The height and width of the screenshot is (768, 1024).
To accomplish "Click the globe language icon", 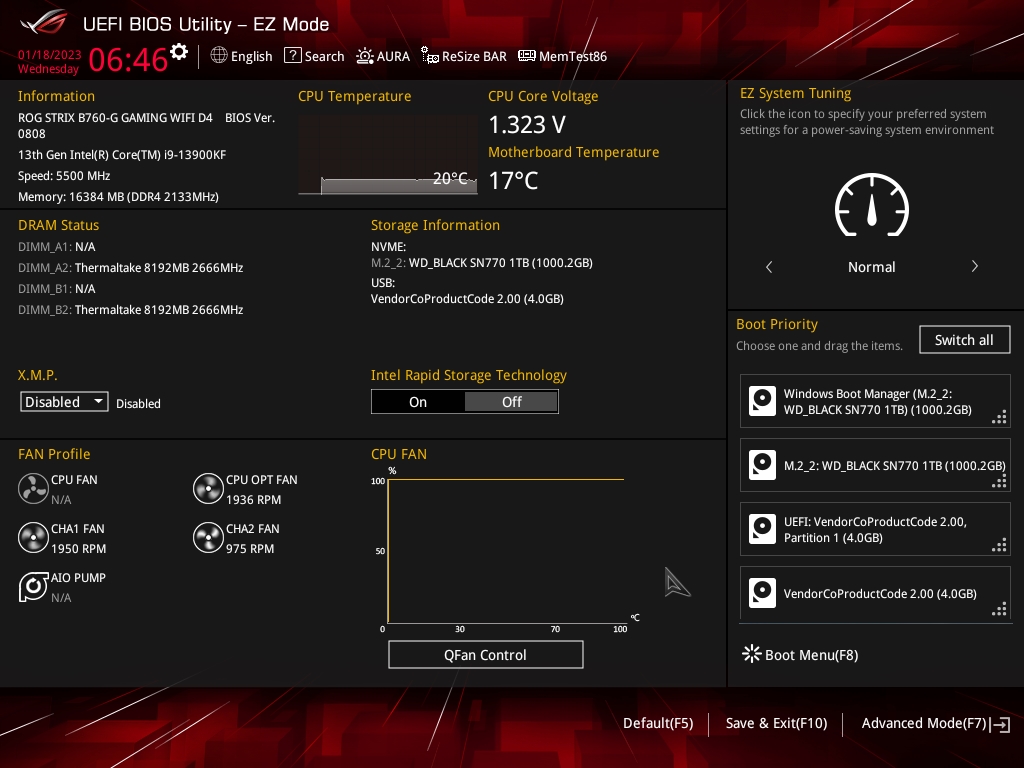I will pos(219,56).
